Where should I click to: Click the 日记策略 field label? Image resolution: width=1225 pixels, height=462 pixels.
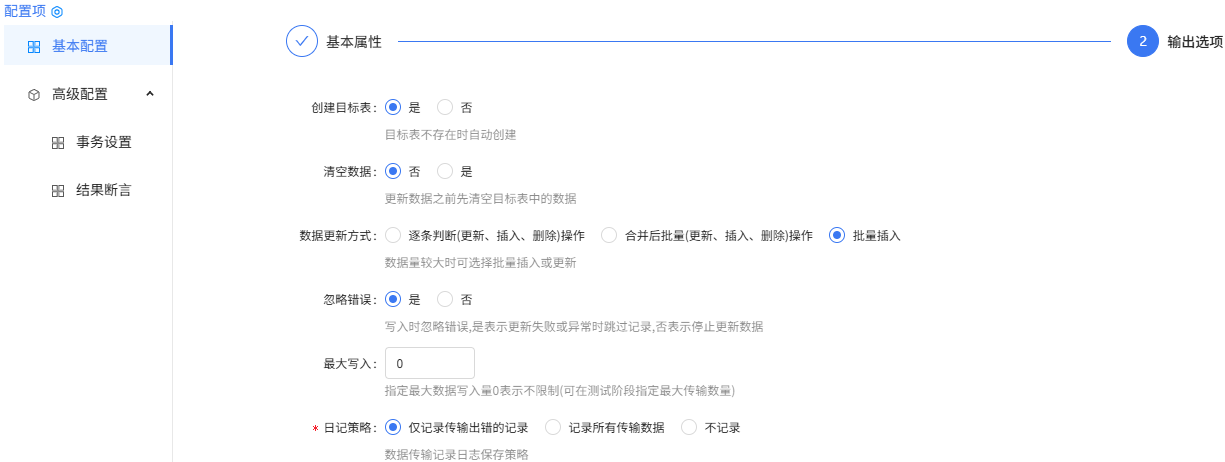(x=350, y=427)
